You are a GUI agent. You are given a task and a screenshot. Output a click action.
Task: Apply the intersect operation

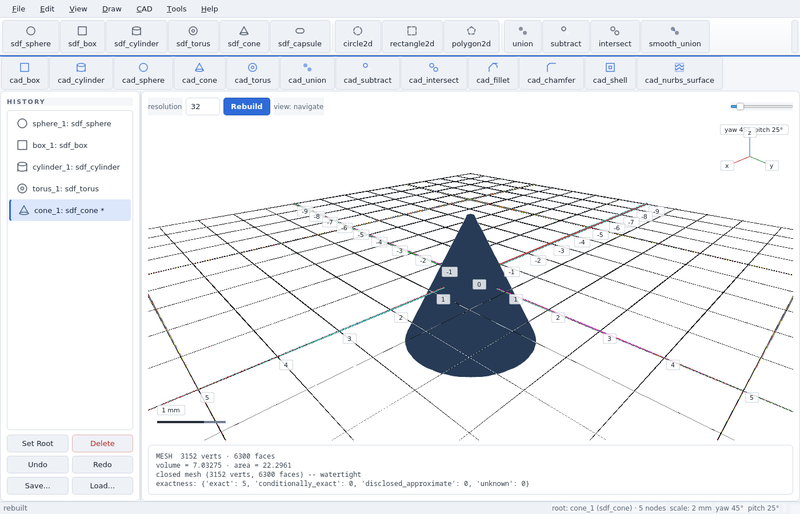614,37
